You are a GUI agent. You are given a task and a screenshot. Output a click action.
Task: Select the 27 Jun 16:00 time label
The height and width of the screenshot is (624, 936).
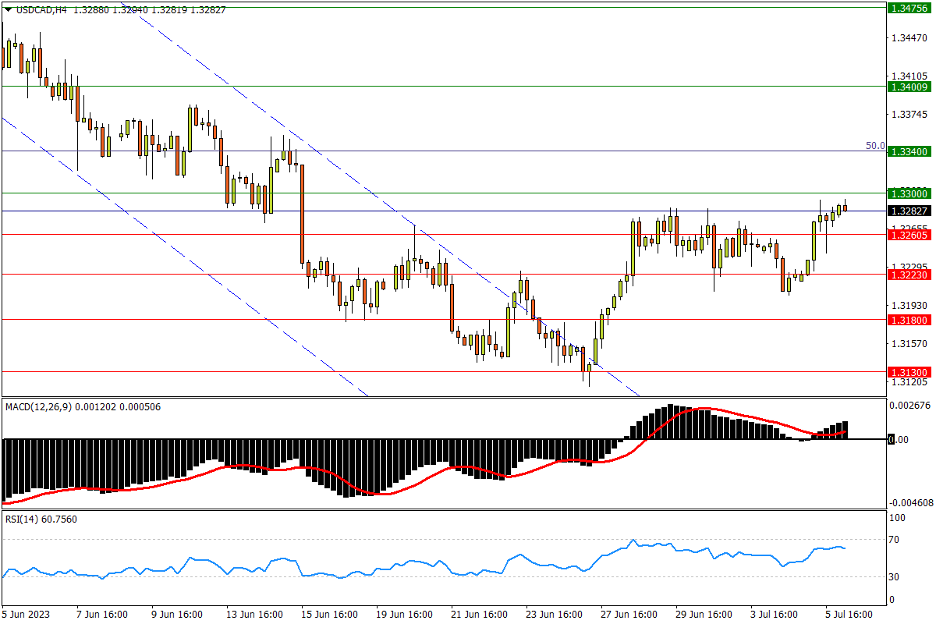(626, 614)
